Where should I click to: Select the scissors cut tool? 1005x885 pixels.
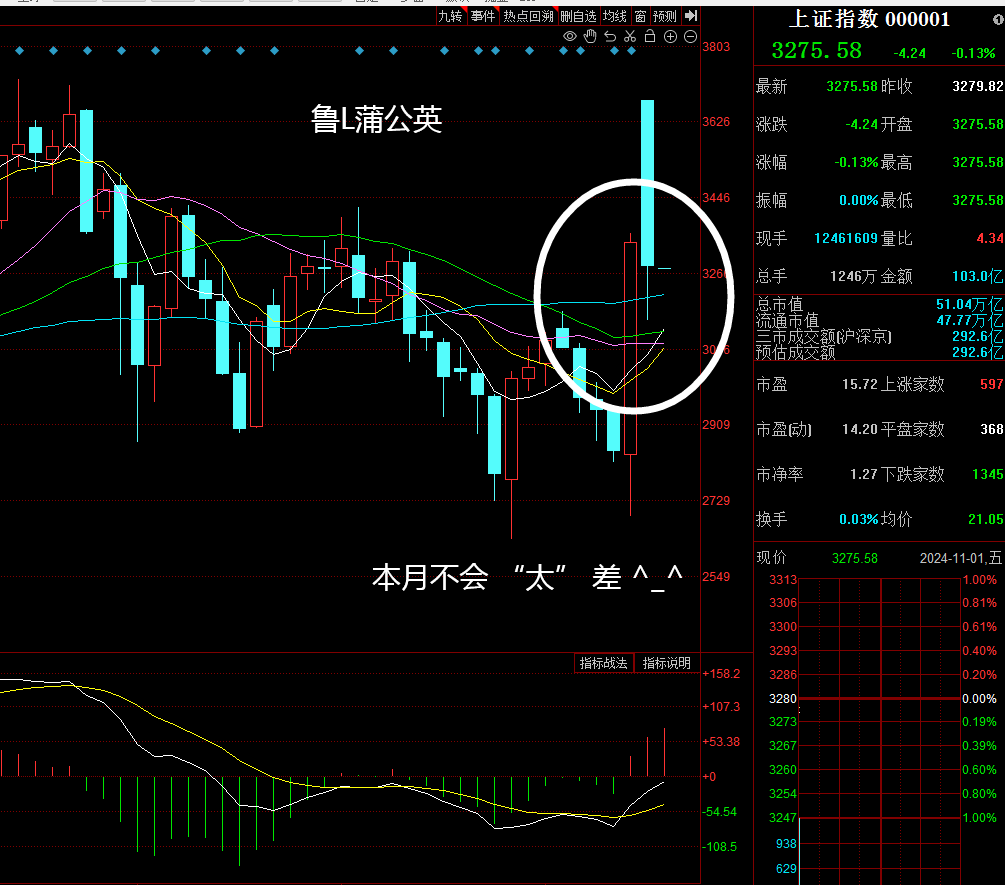click(x=630, y=37)
